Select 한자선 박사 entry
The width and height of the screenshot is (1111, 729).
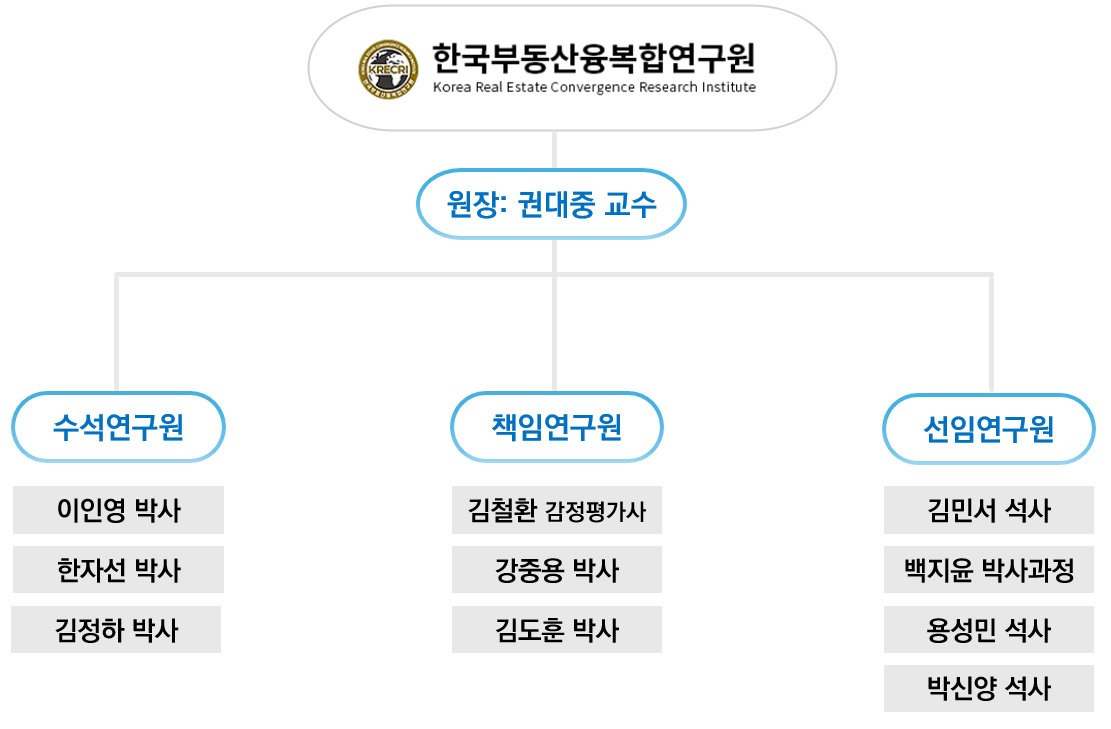coord(118,570)
